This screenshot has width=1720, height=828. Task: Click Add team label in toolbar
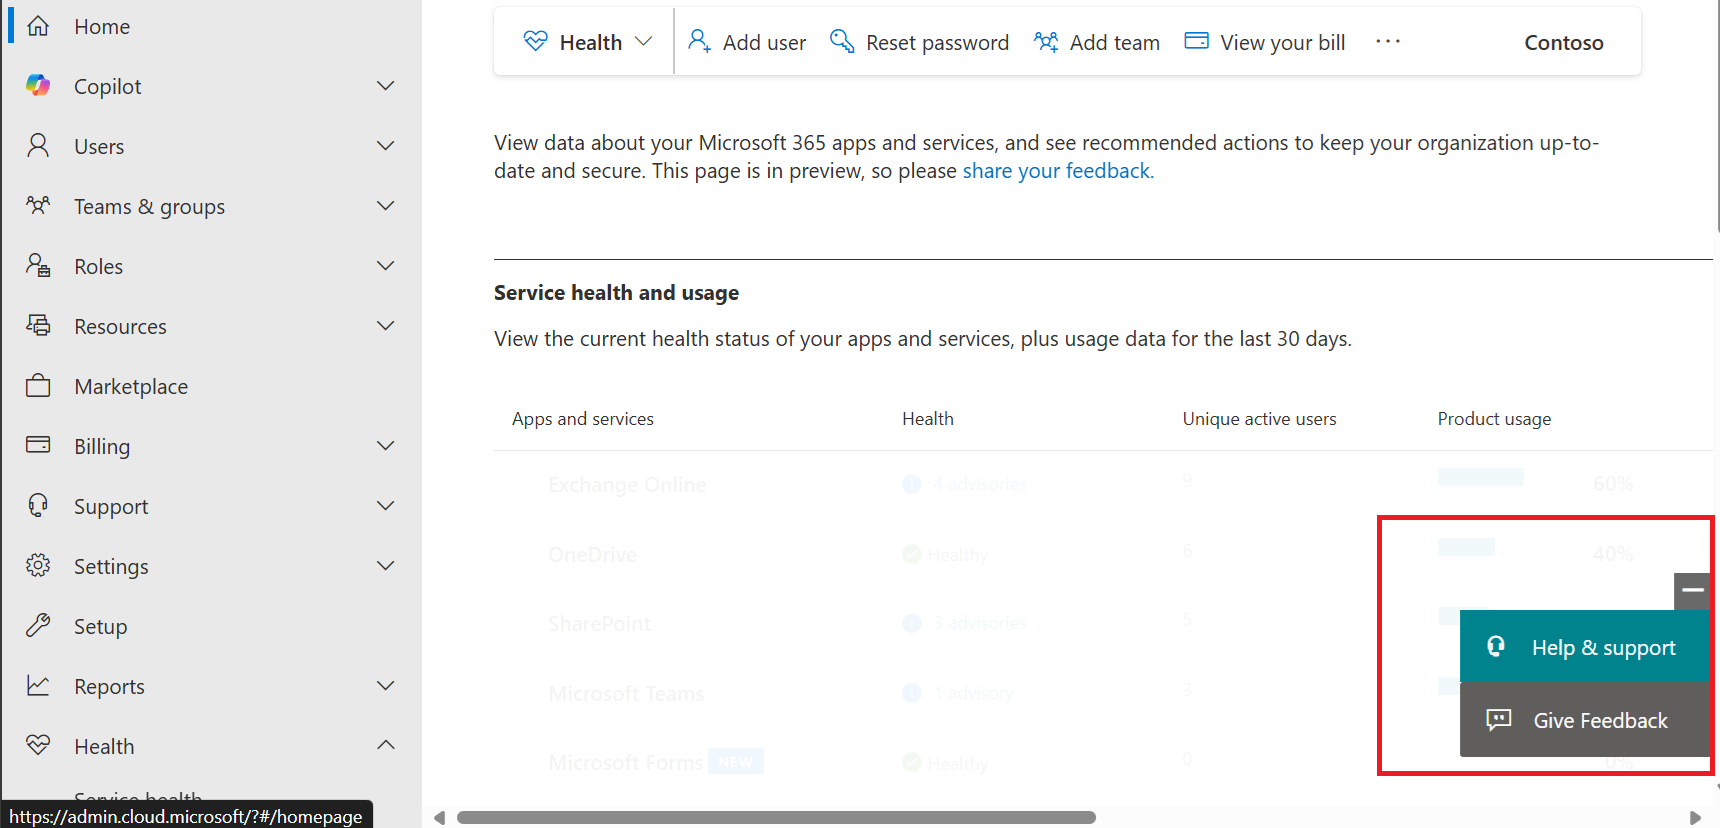point(1114,43)
